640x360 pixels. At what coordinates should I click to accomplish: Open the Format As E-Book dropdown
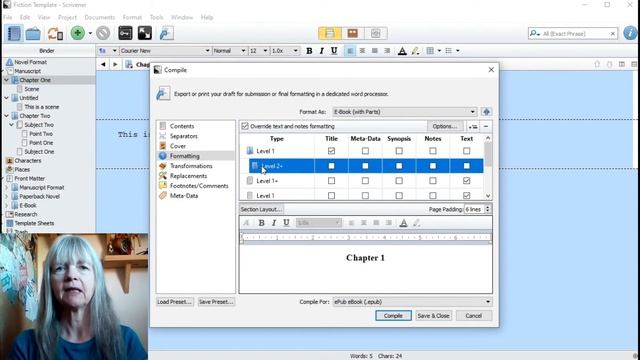click(x=404, y=112)
